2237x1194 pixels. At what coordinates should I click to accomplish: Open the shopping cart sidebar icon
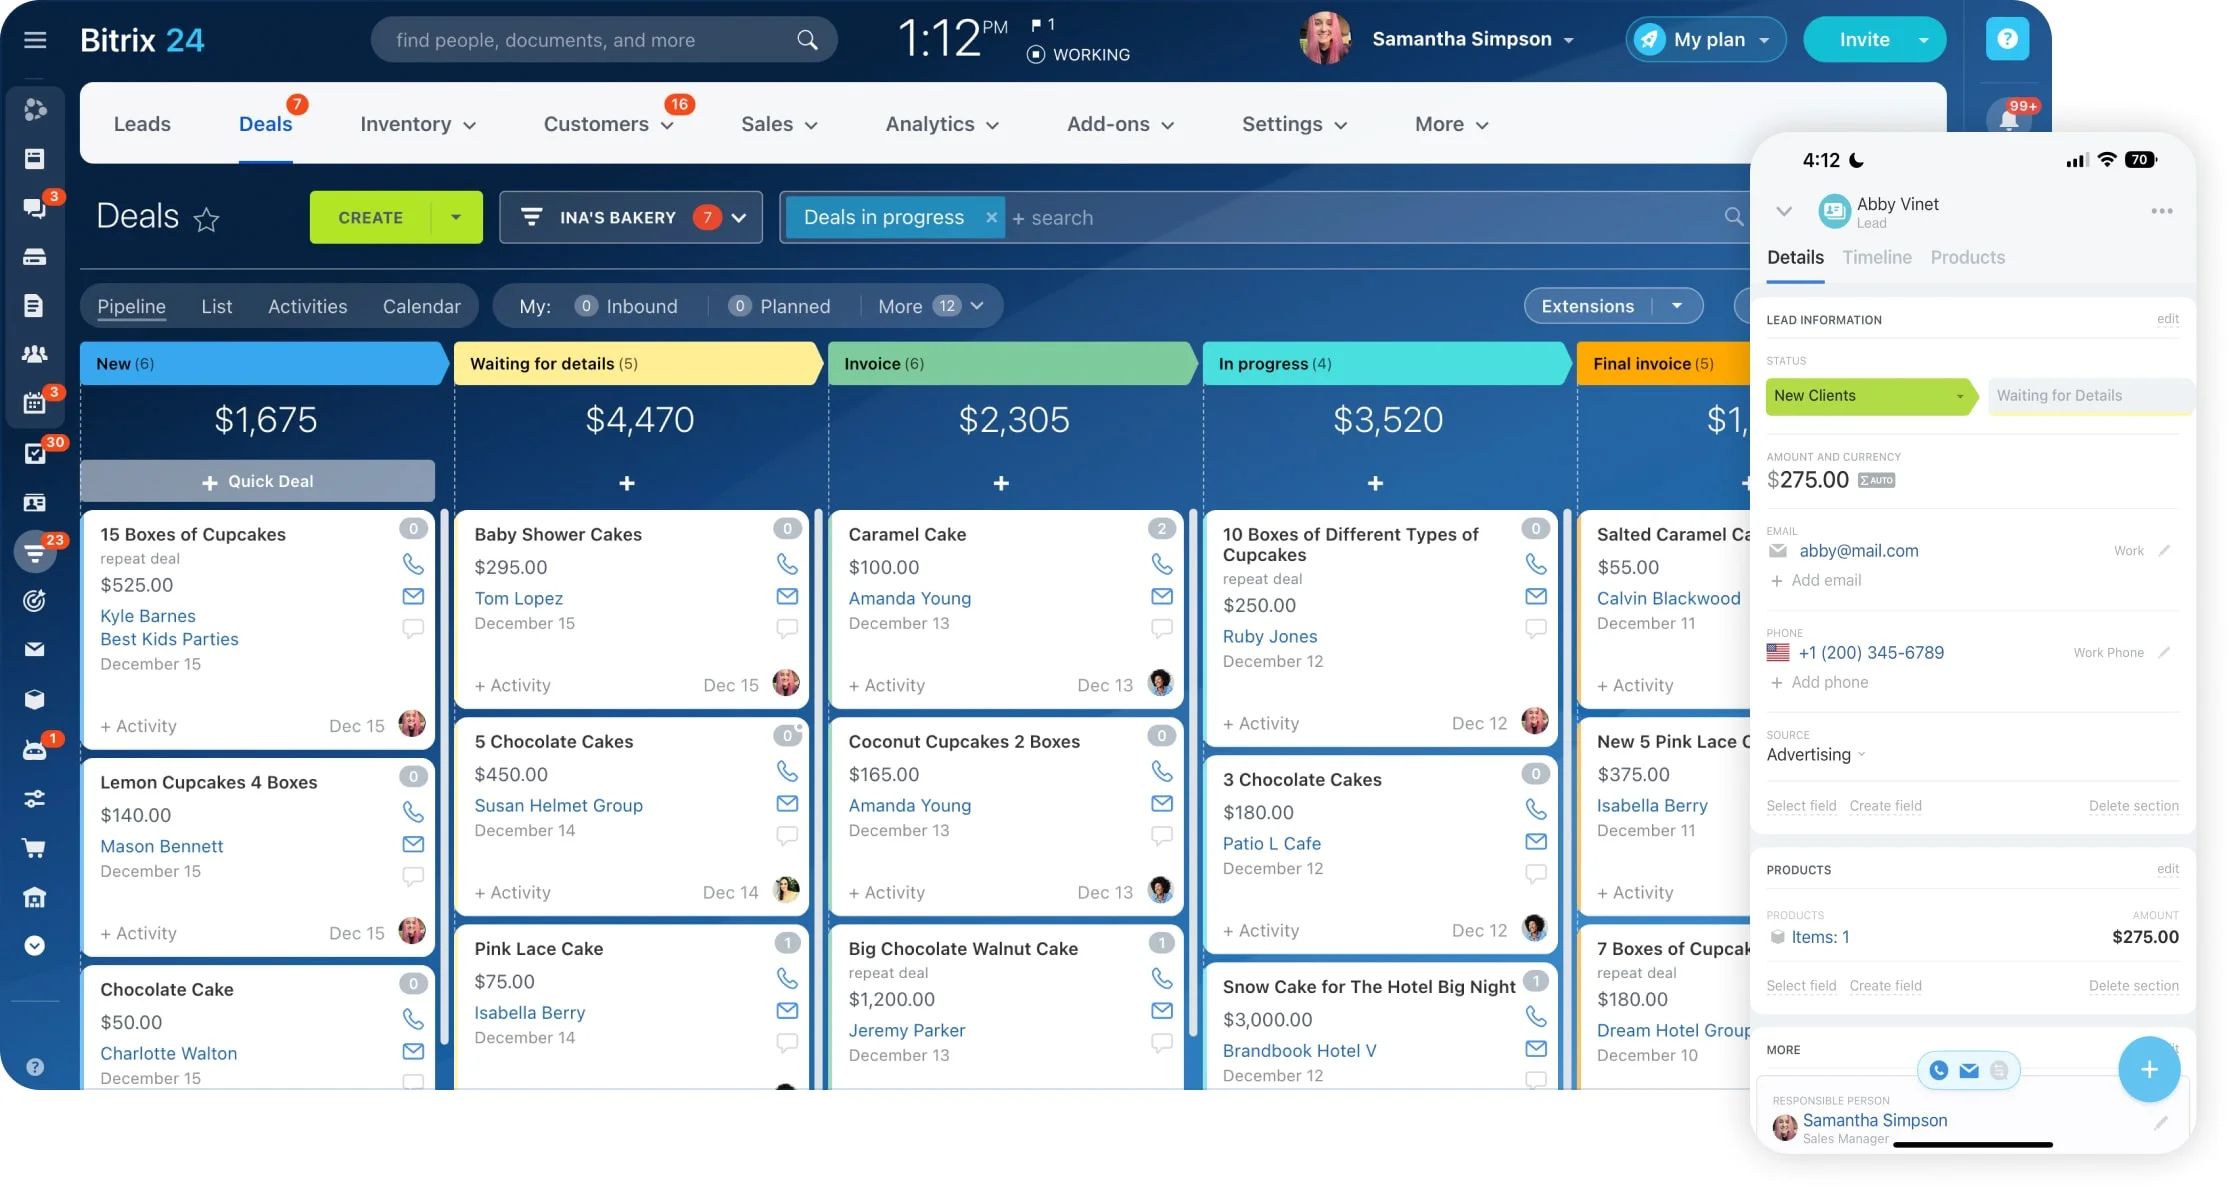(34, 849)
